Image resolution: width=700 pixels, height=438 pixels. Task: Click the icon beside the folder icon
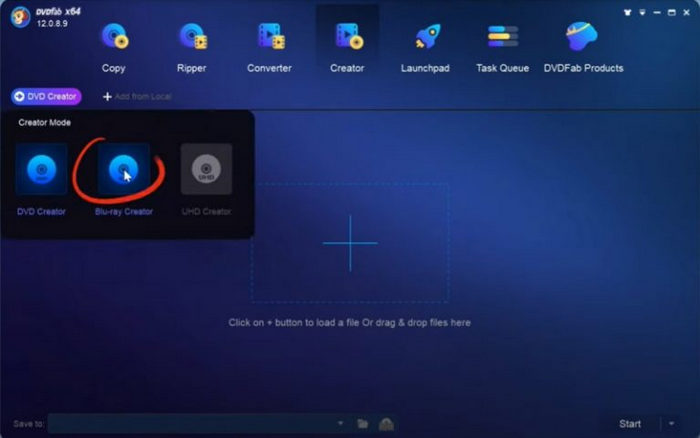(386, 424)
